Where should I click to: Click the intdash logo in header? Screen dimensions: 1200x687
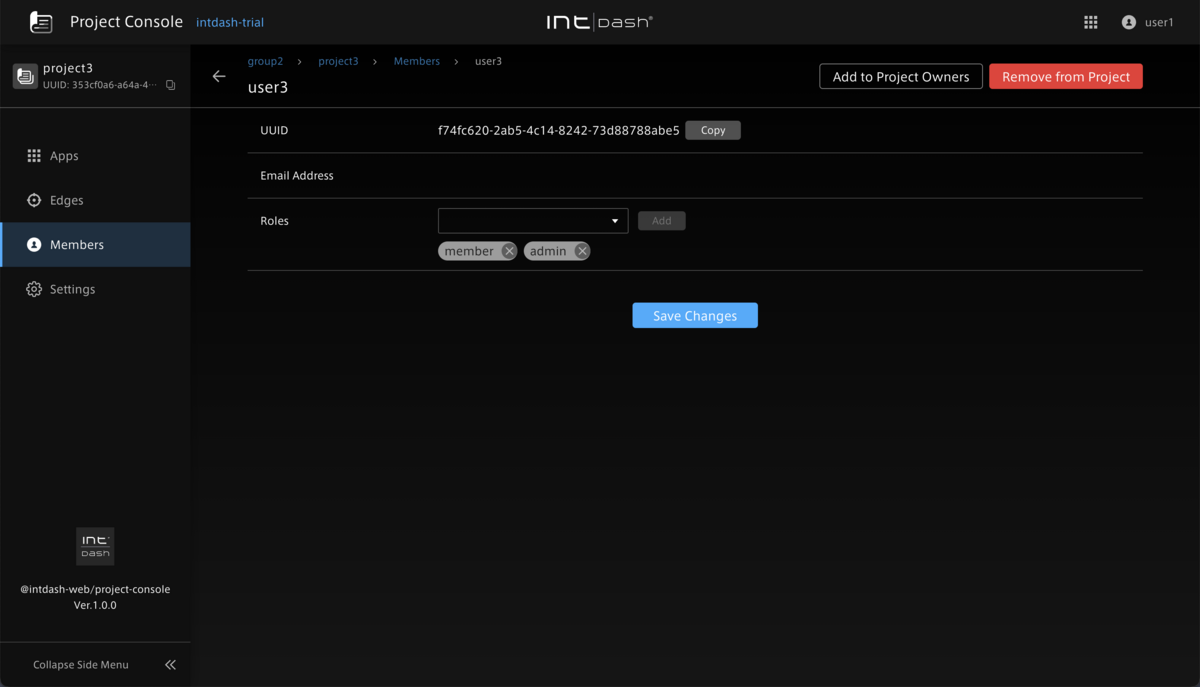[599, 22]
